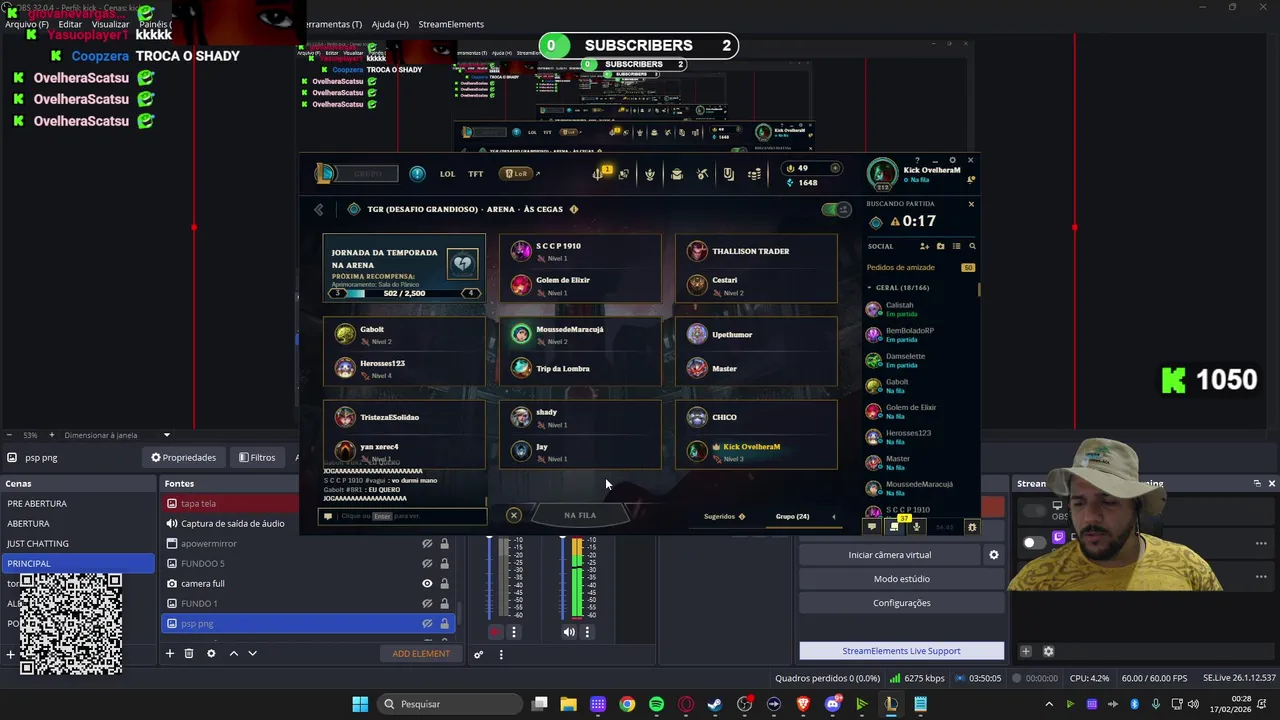Collapse social panel arrow beside Grupo
1280x720 pixels.
834,517
